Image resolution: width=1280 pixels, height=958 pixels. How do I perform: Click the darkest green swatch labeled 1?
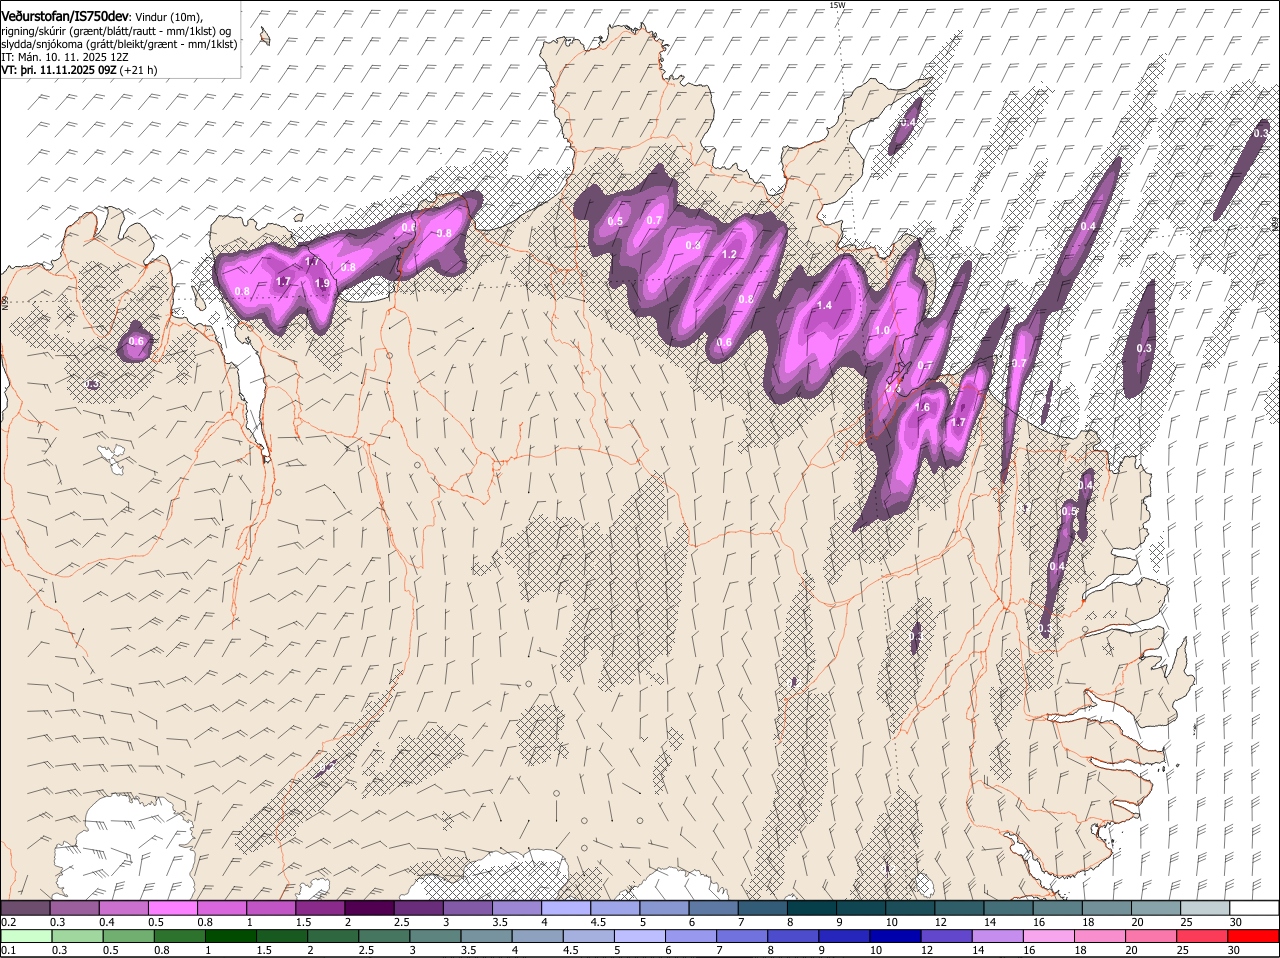[231, 937]
